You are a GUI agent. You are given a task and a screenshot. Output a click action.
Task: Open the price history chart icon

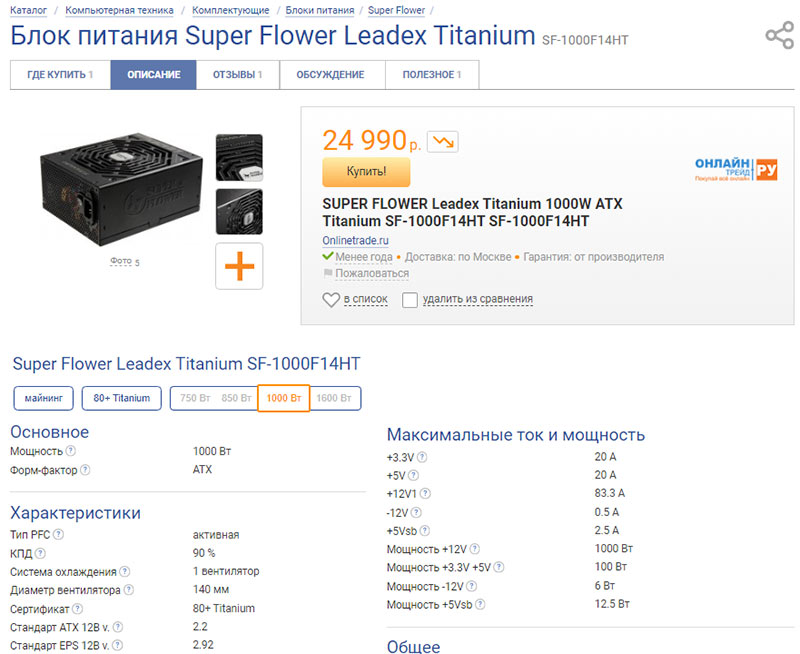coord(442,142)
